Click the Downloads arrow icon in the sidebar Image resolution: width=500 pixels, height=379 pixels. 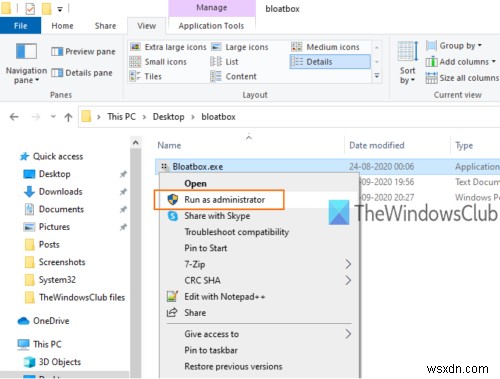tap(29, 192)
